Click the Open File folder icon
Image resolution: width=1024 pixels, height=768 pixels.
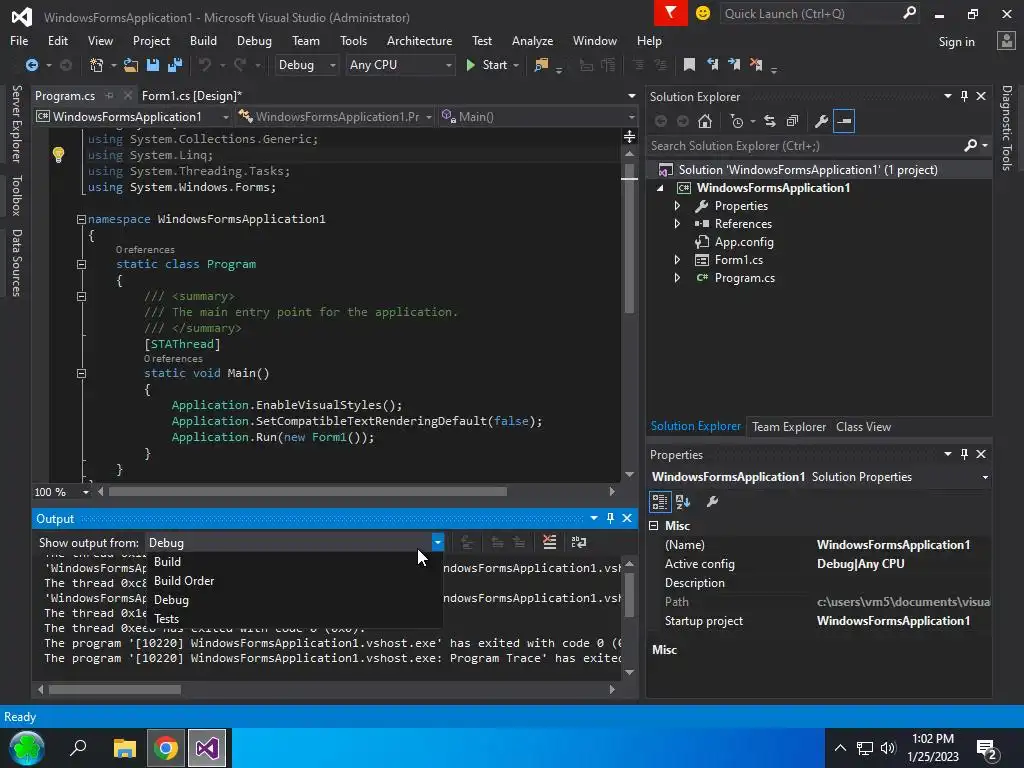[x=131, y=65]
